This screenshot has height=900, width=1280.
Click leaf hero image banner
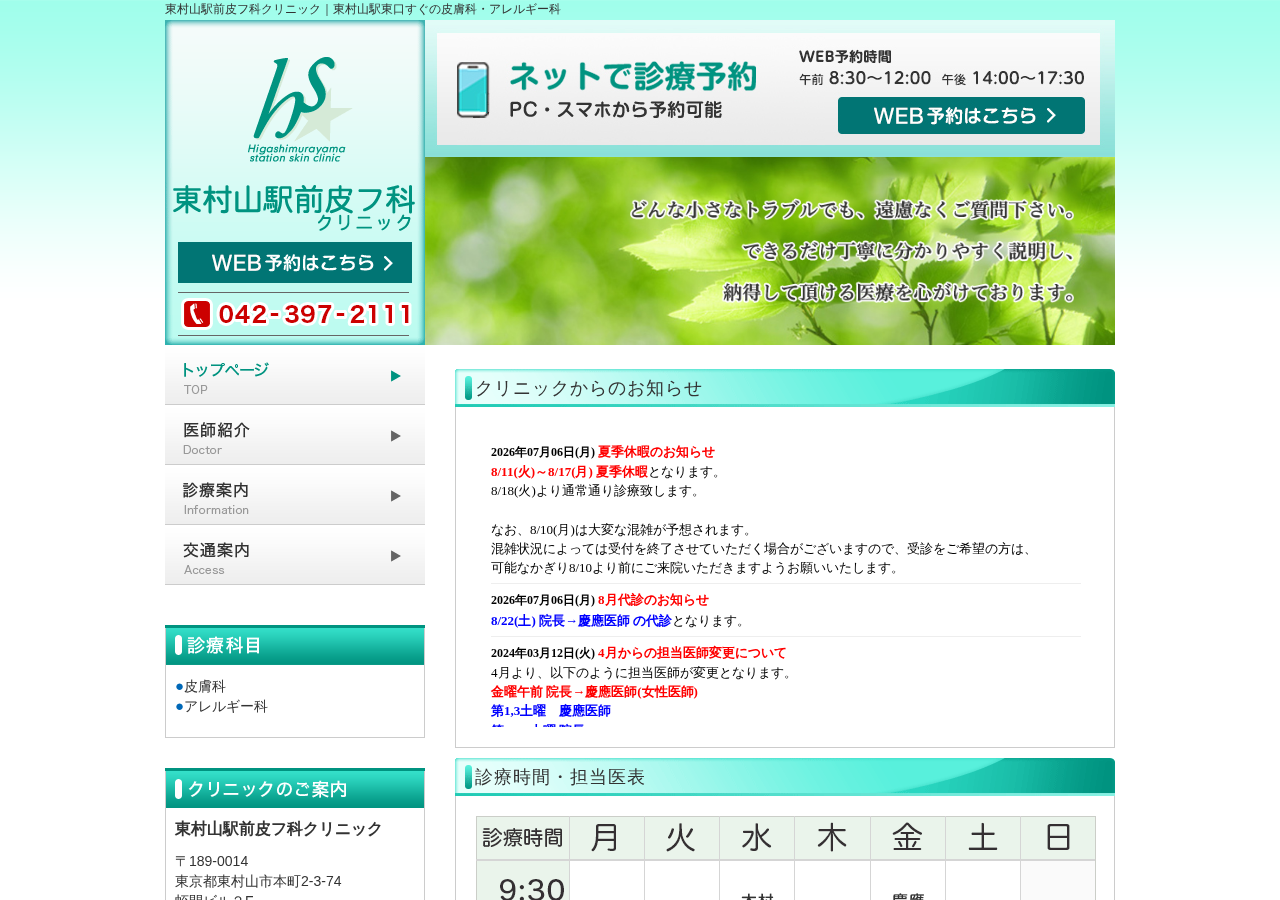(770, 251)
